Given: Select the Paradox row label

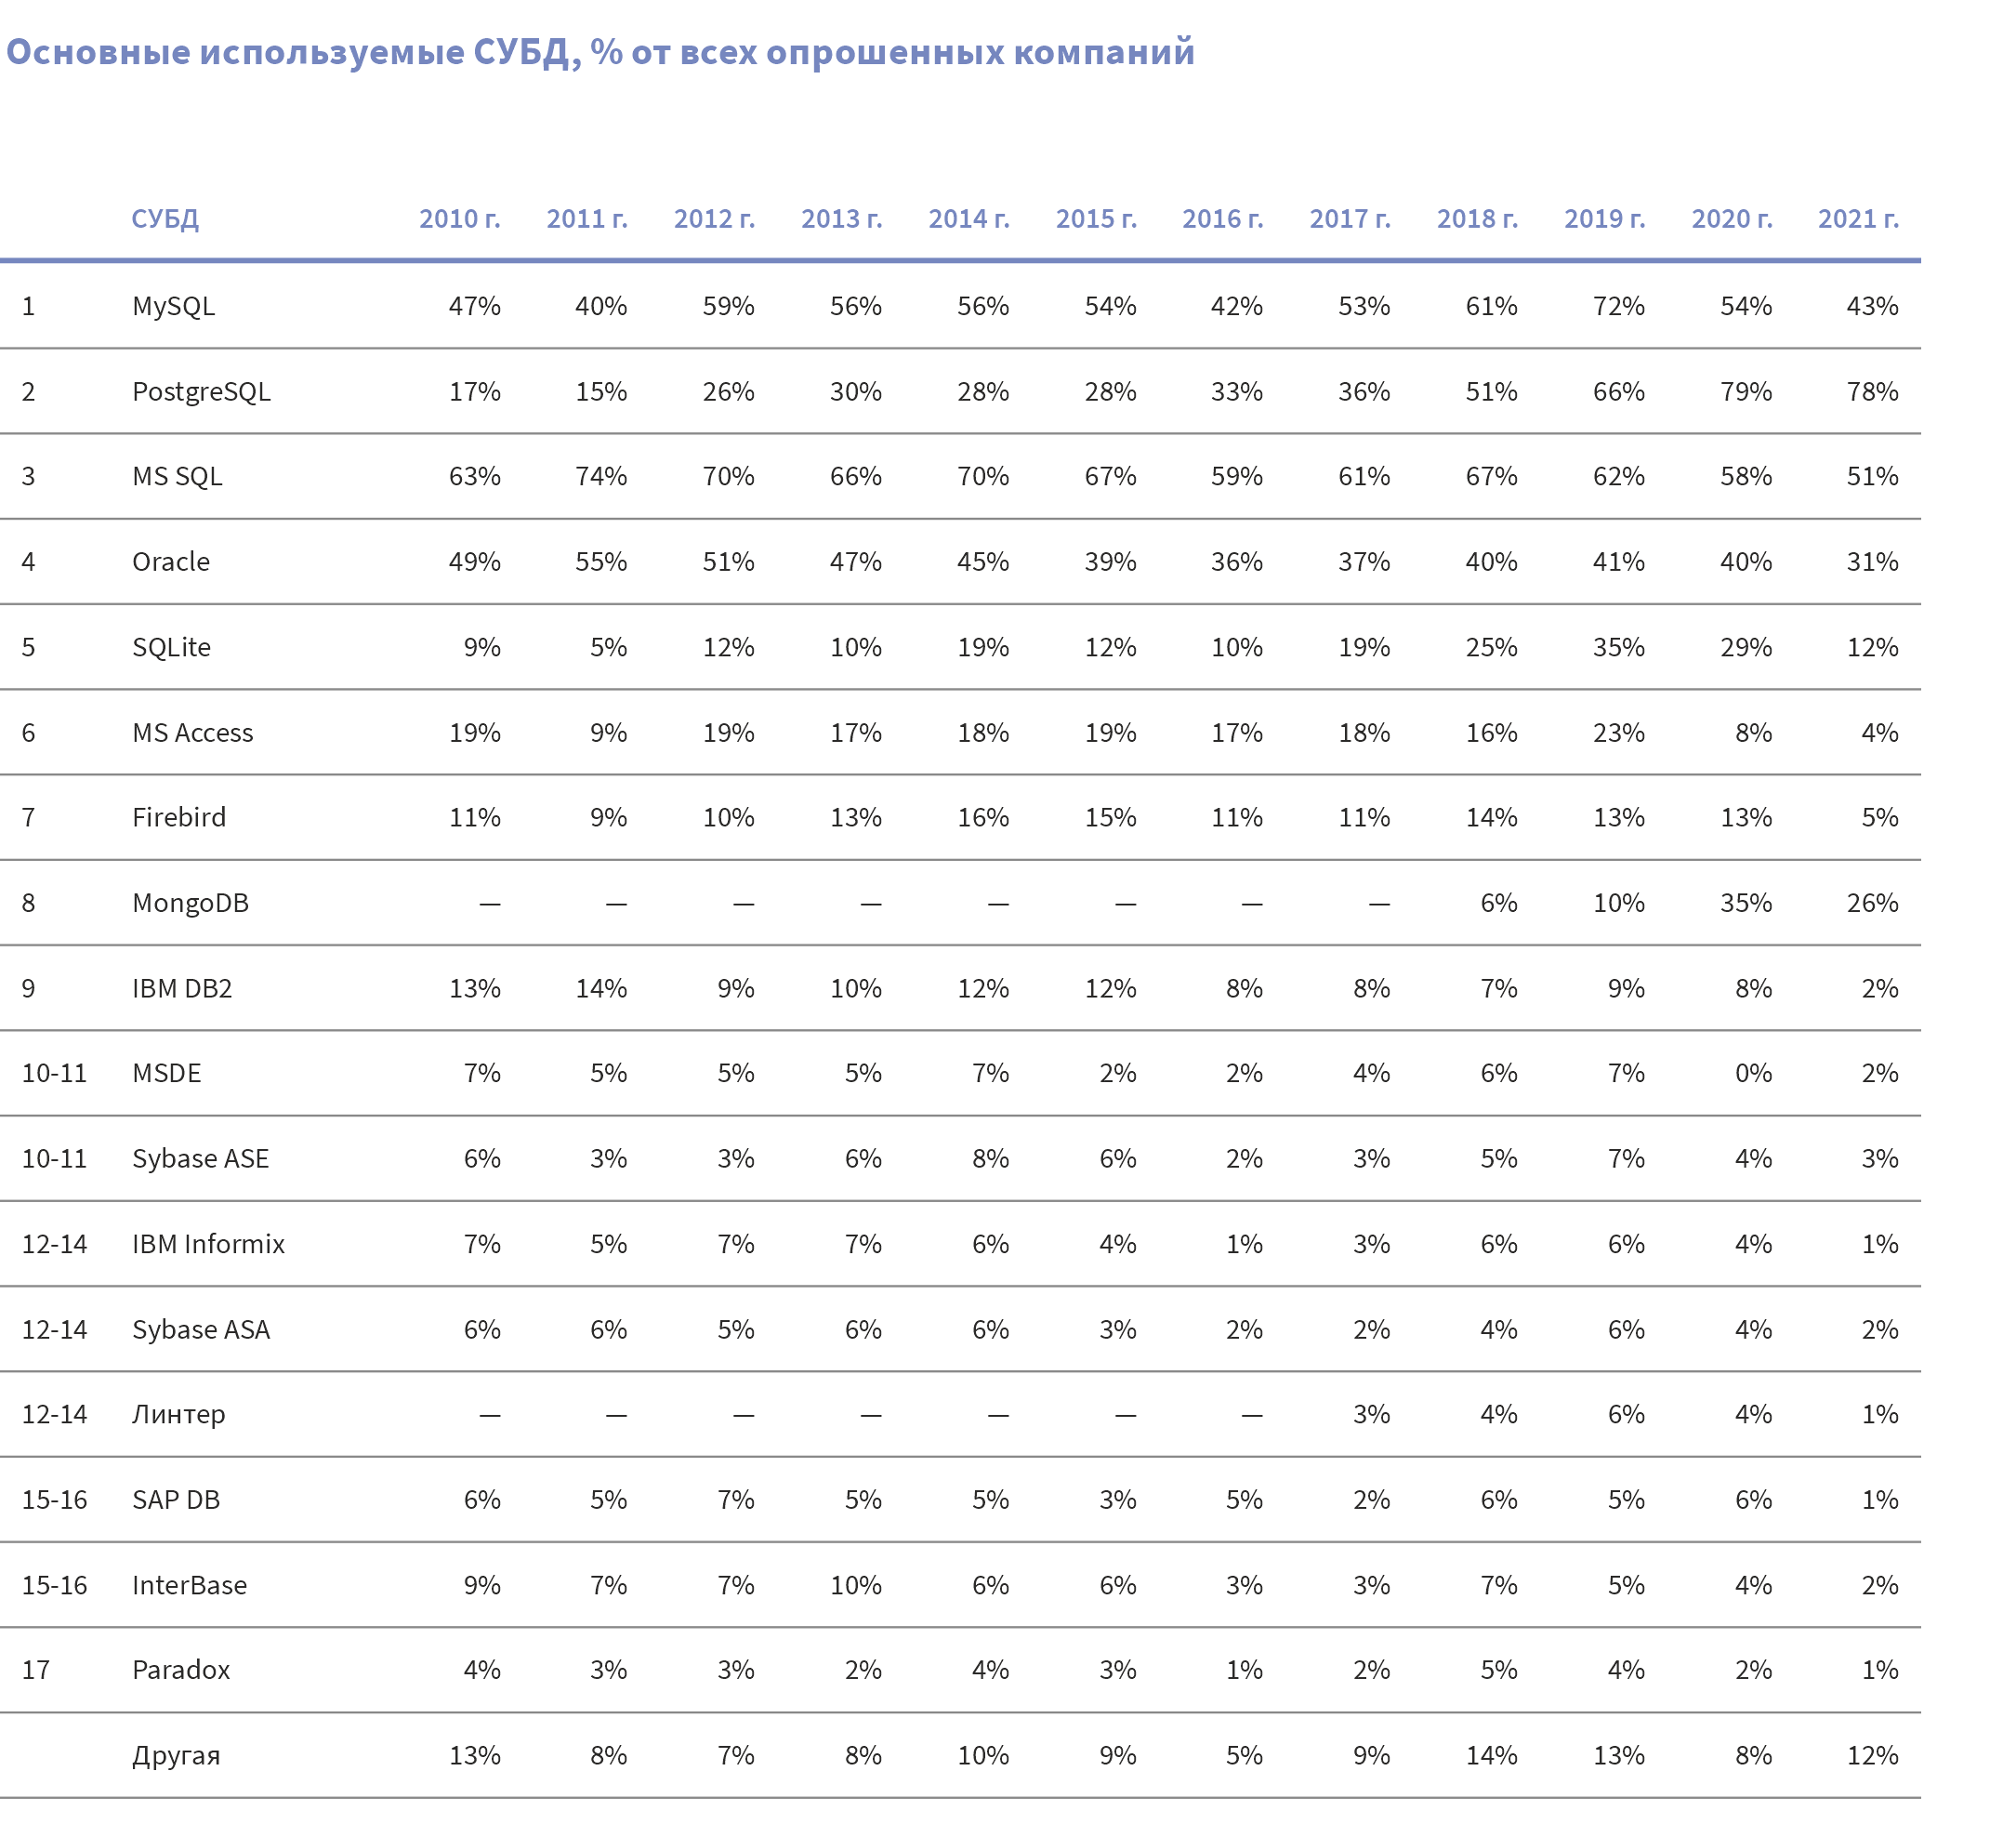Looking at the screenshot, I should coord(181,1670).
